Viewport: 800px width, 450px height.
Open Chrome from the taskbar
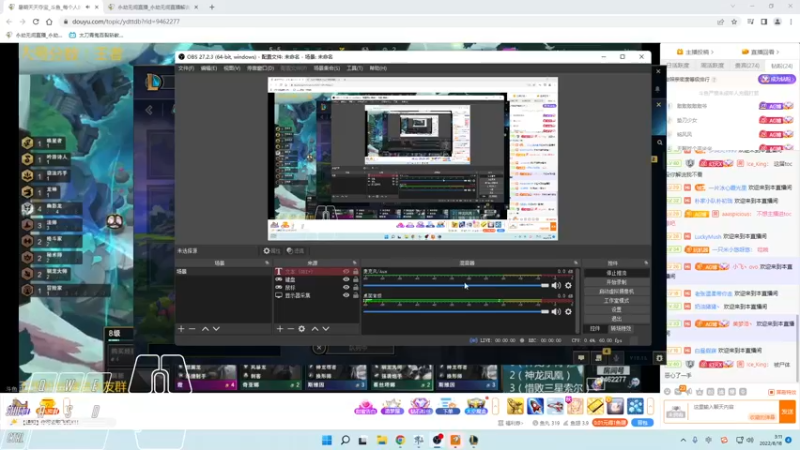click(x=400, y=440)
